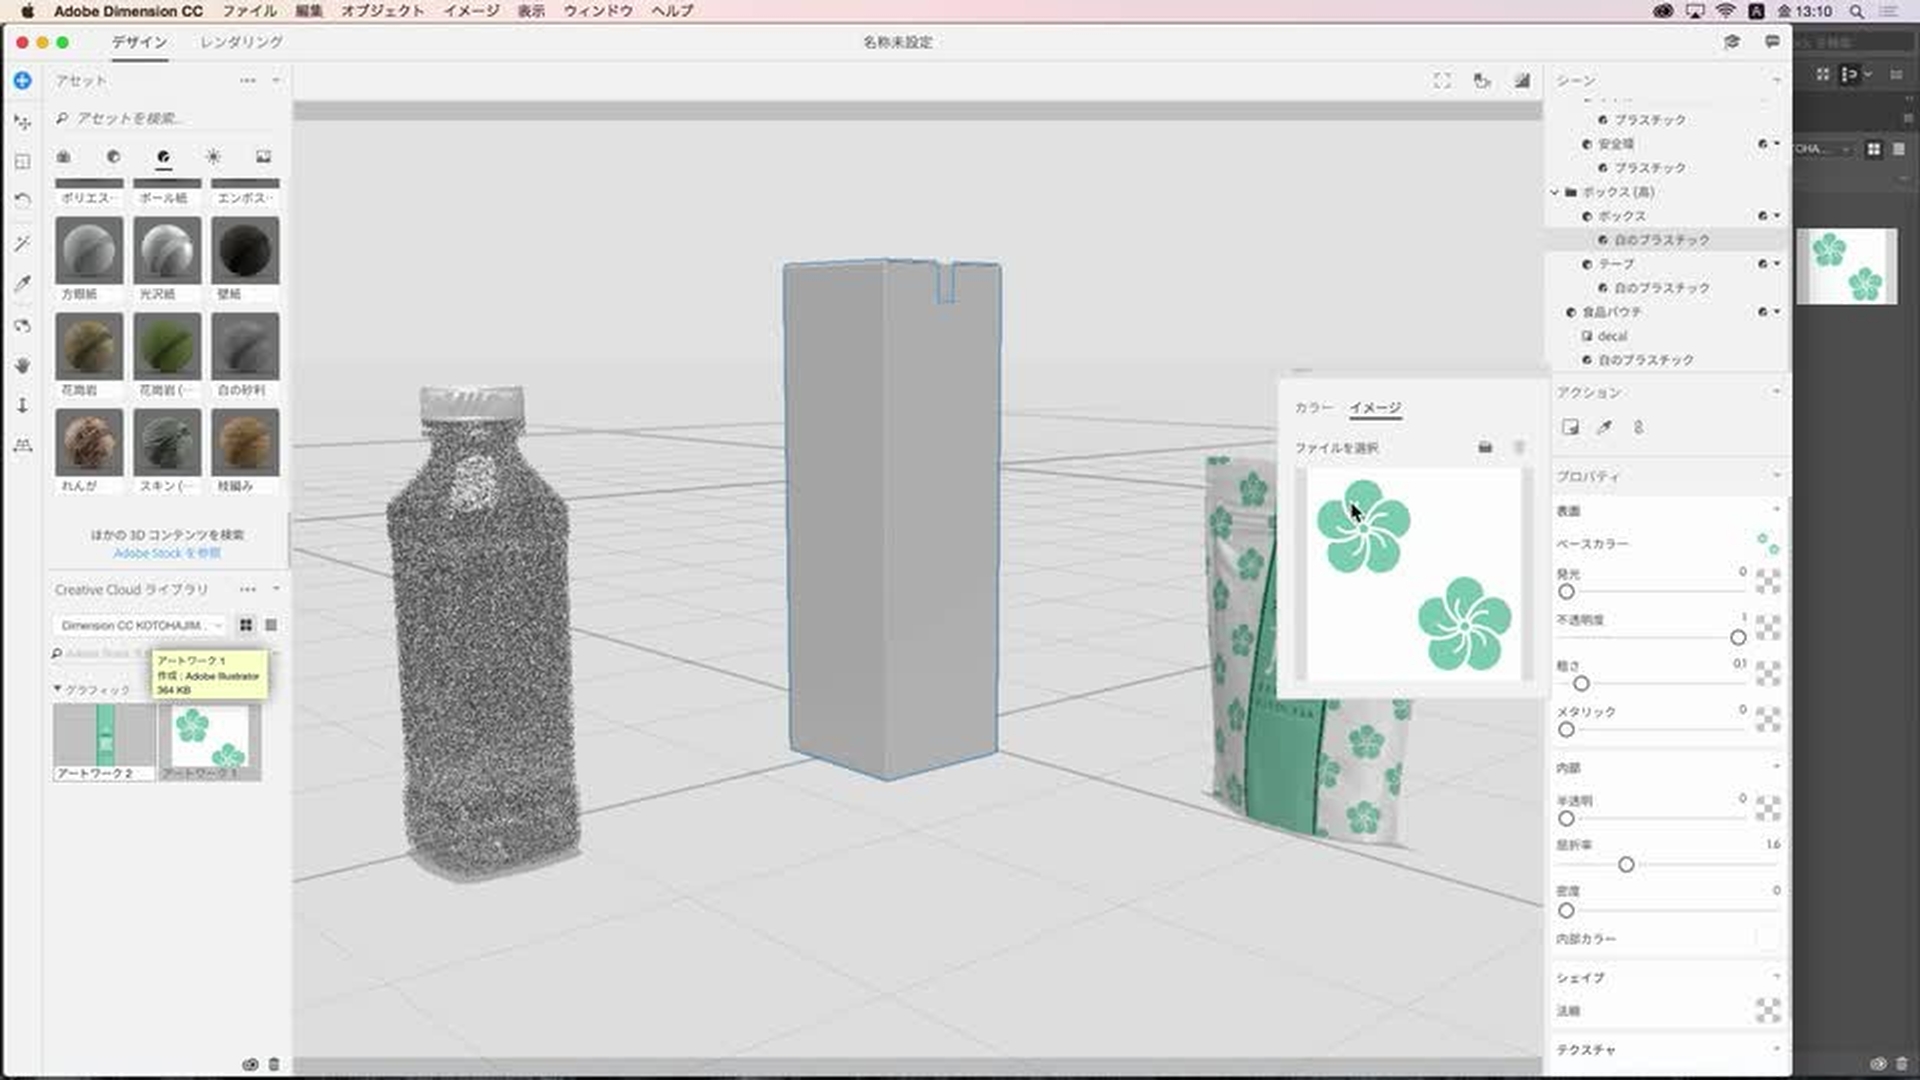Image resolution: width=1920 pixels, height=1080 pixels.
Task: Open the Adobe Stock link
Action: [x=166, y=553]
